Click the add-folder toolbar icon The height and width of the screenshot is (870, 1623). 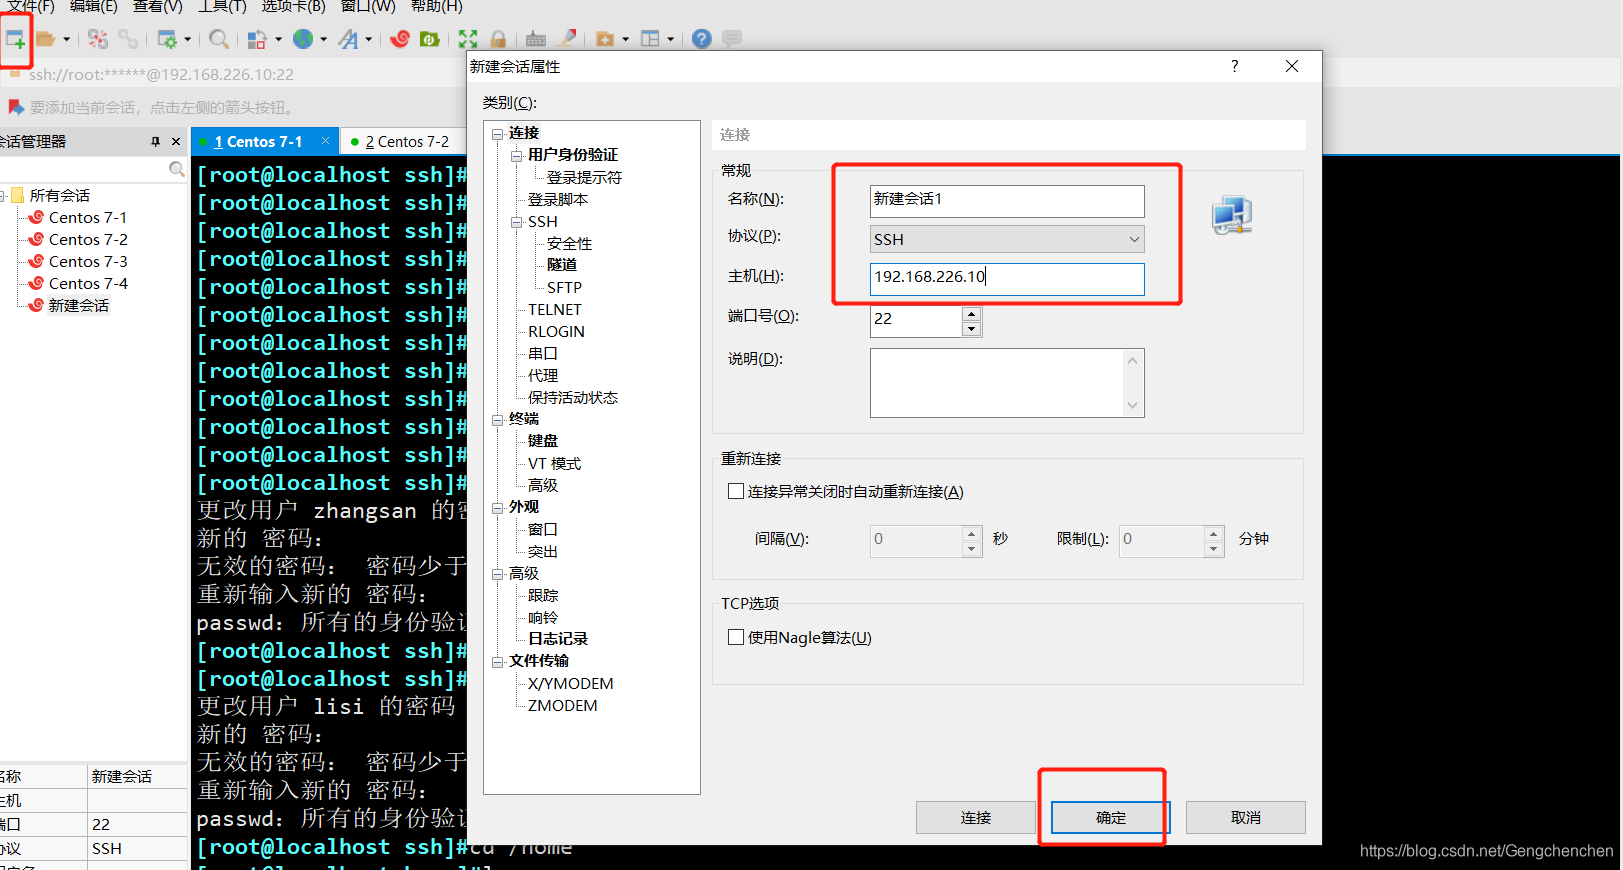click(605, 39)
